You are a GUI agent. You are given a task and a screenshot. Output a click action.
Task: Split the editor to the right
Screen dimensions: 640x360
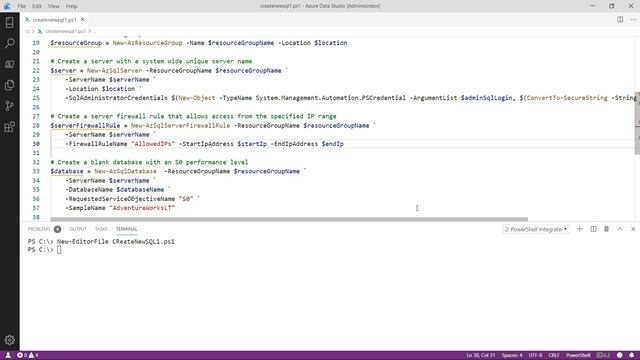[620, 20]
